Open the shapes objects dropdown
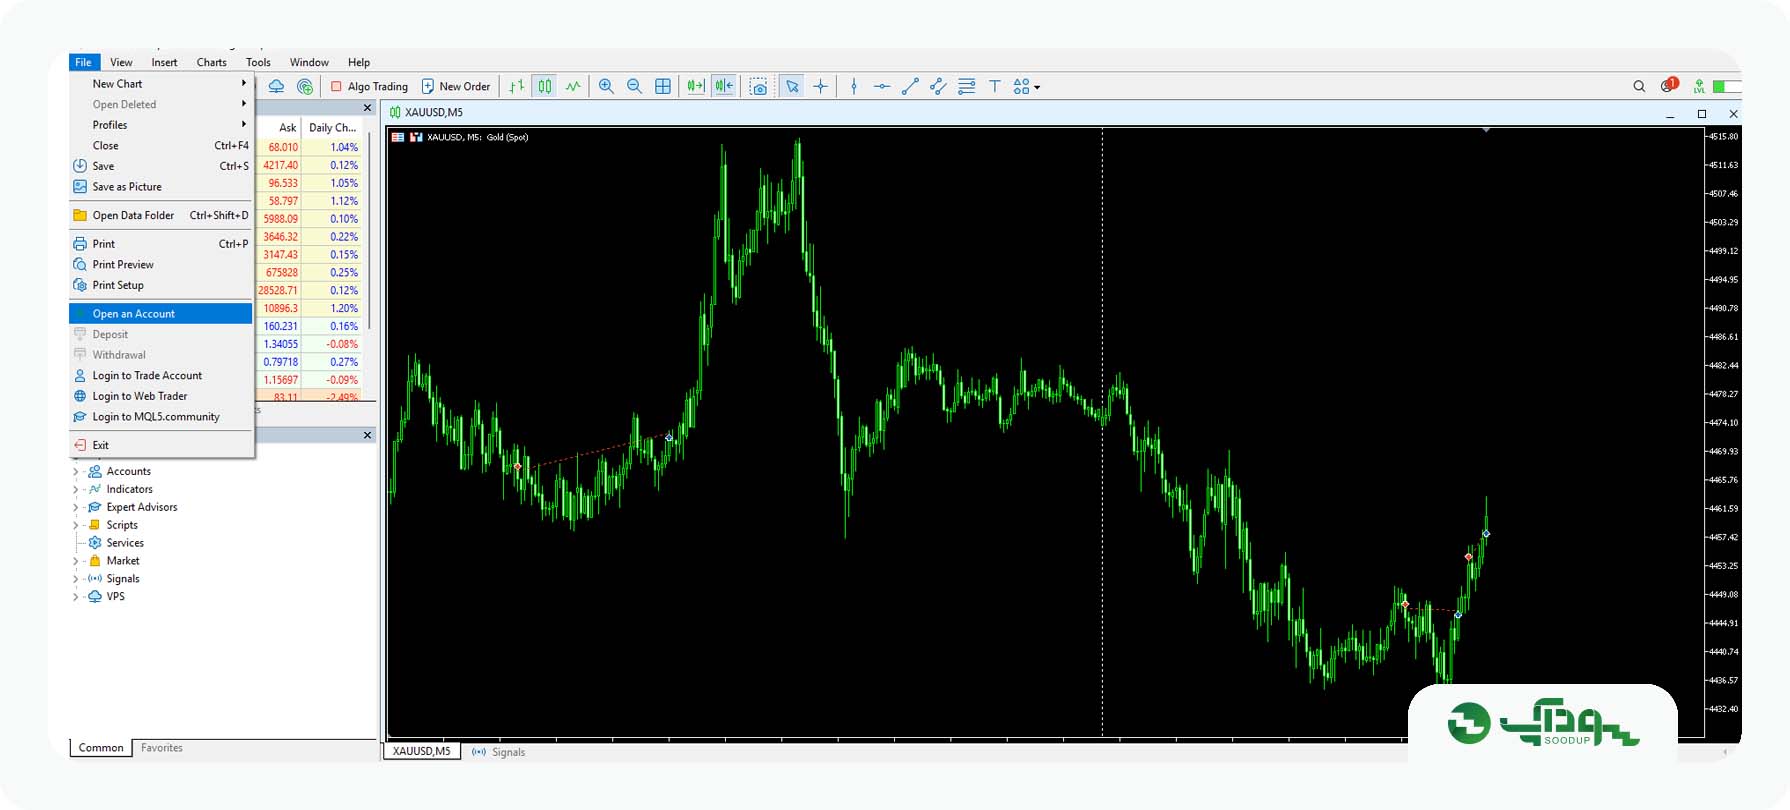This screenshot has width=1790, height=810. pyautogui.click(x=1026, y=87)
